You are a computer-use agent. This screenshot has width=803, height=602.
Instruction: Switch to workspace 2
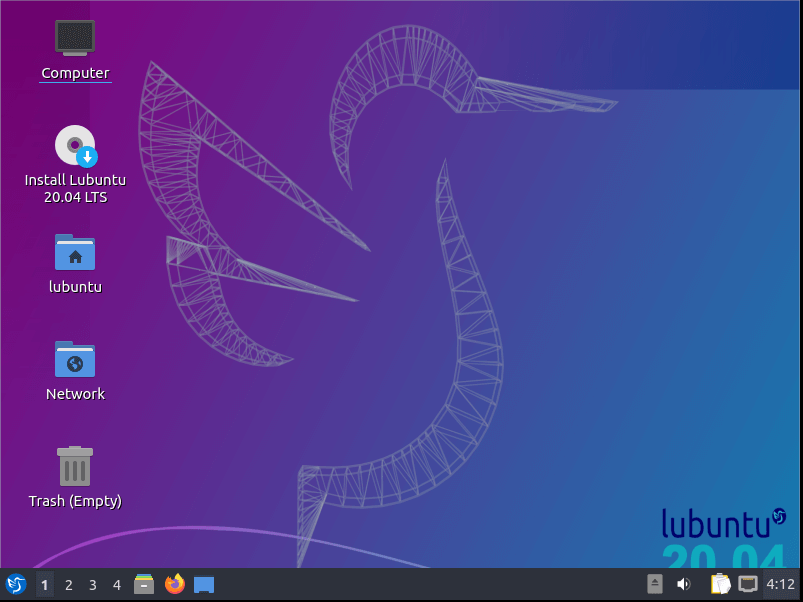tap(69, 585)
